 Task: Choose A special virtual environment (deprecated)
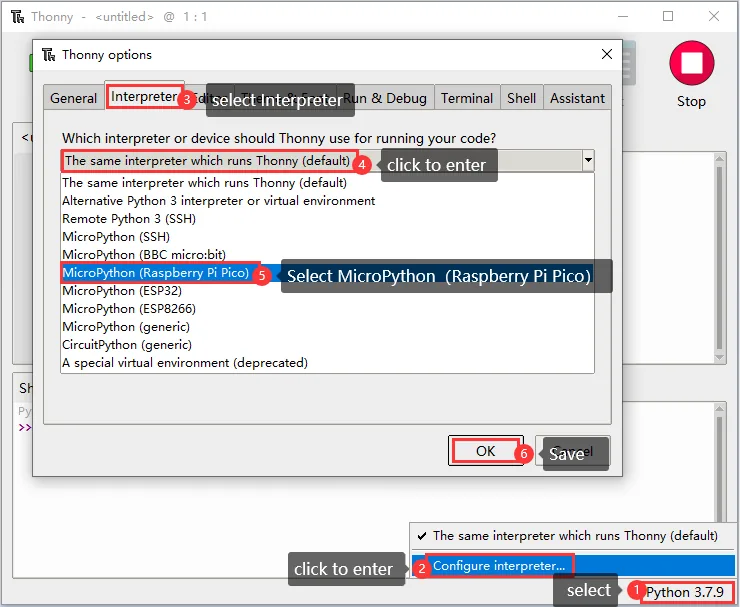(x=328, y=363)
